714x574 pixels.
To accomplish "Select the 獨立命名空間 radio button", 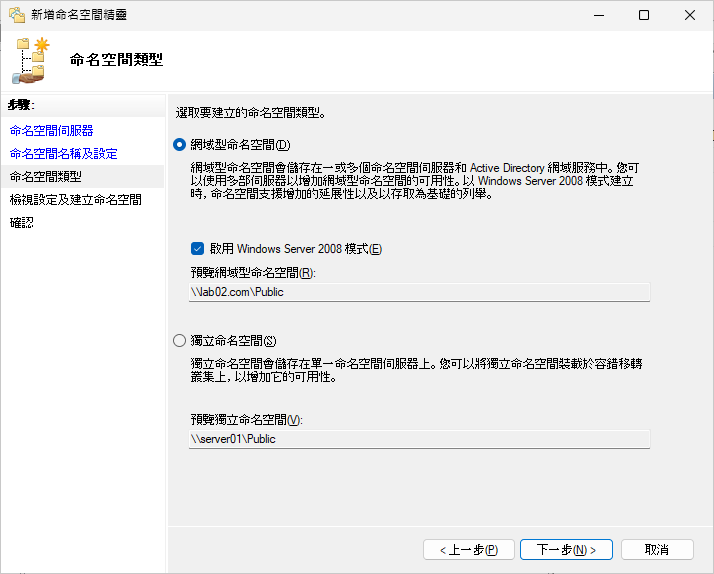I will click(179, 340).
